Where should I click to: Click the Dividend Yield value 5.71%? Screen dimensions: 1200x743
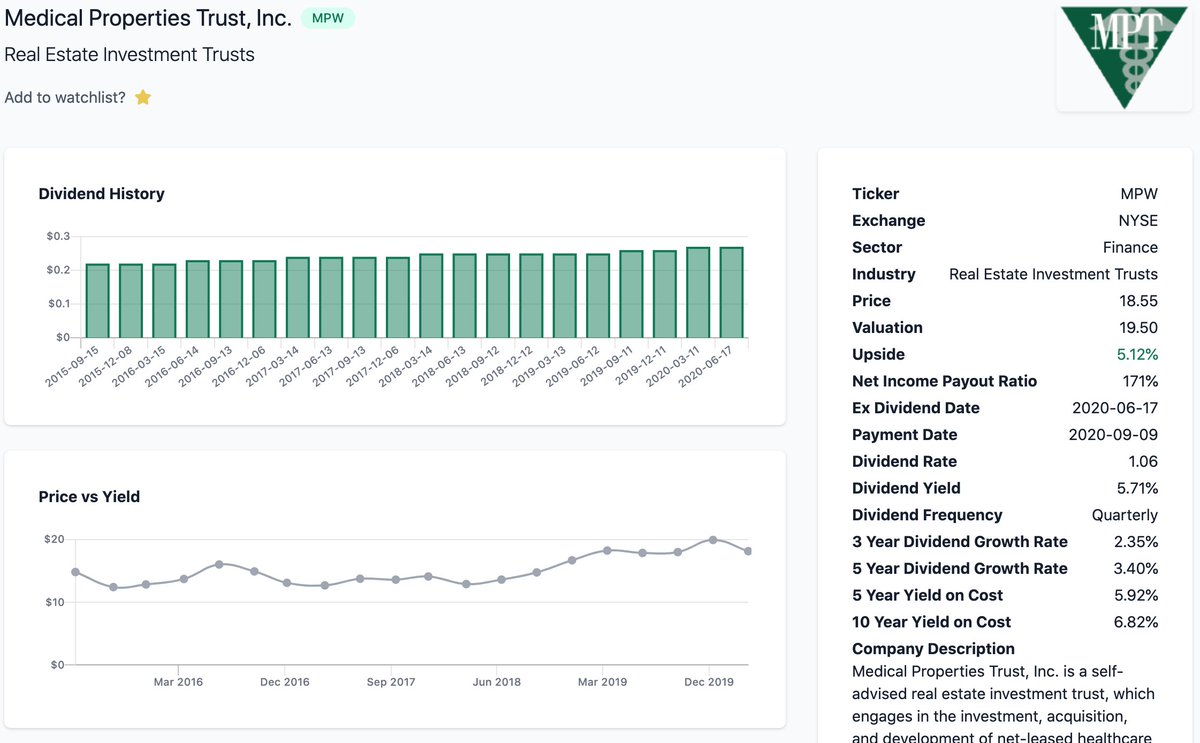1138,488
